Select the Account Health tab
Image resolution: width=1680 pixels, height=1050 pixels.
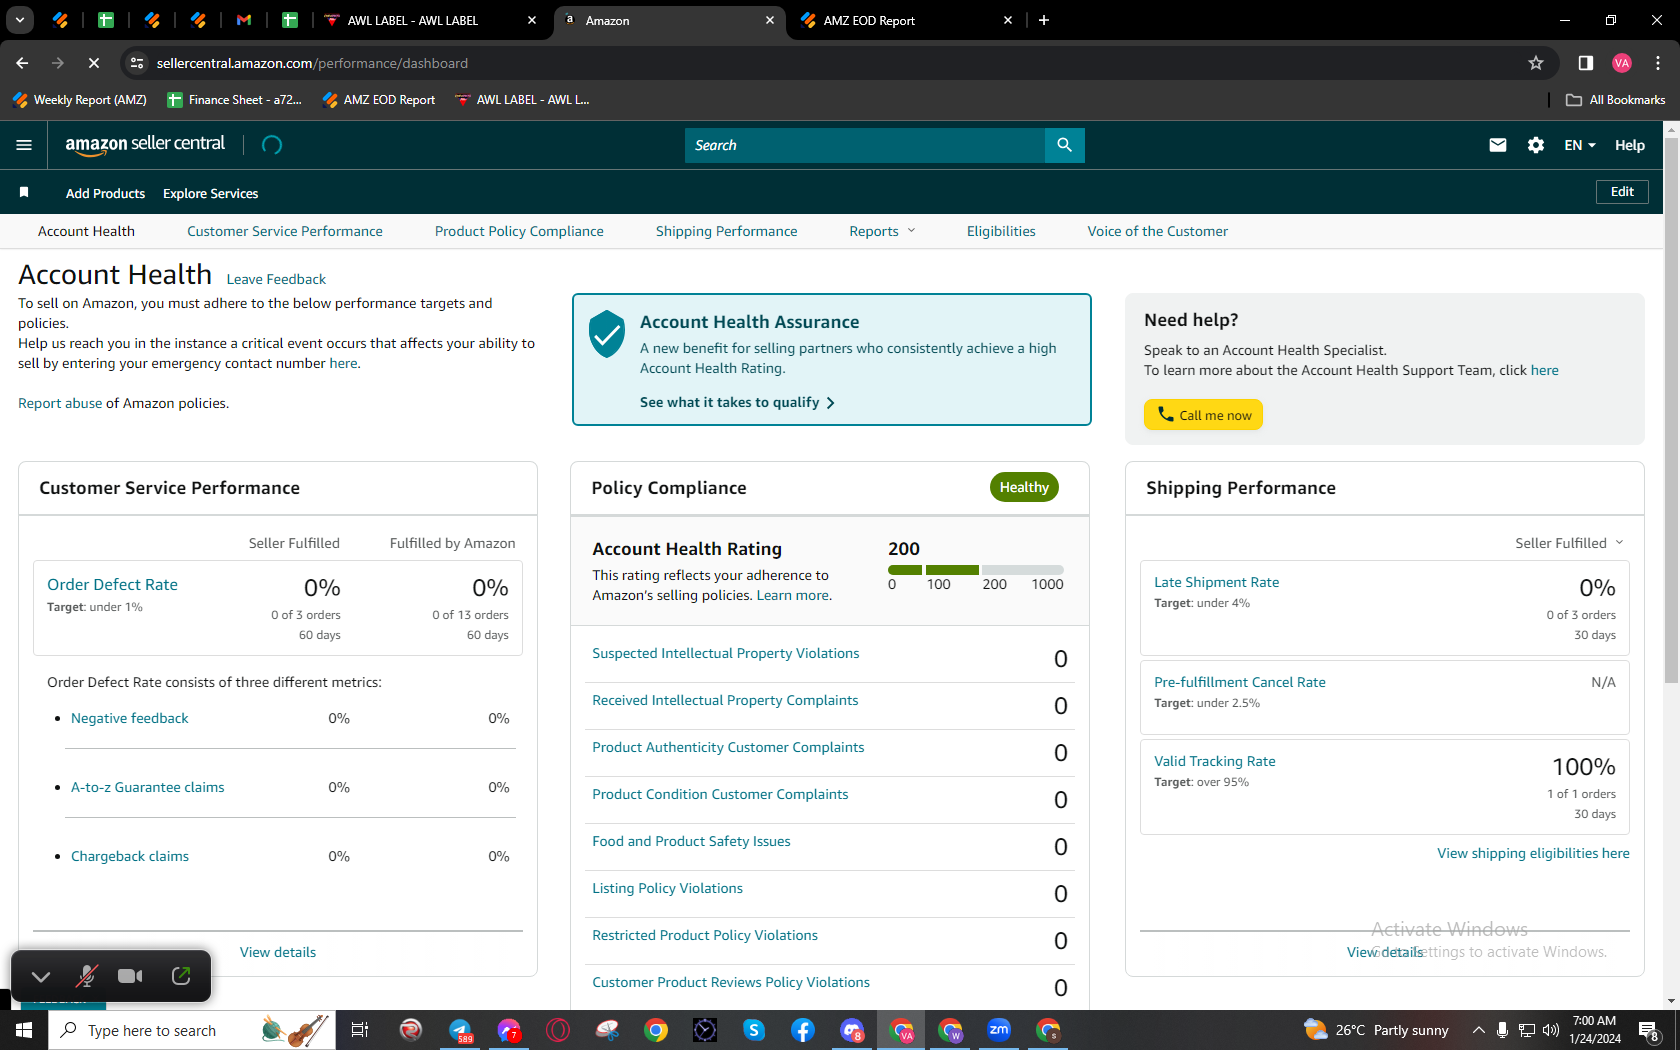point(86,231)
